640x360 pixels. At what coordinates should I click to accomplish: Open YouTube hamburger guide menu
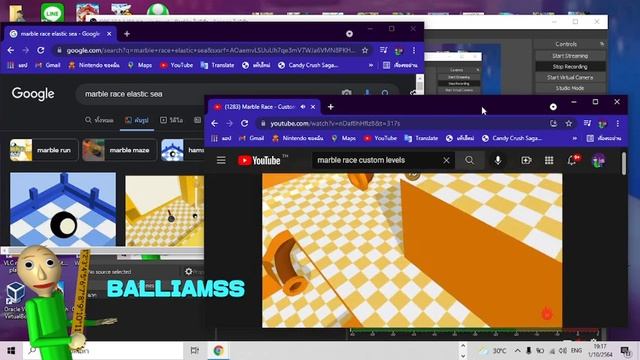pos(221,160)
